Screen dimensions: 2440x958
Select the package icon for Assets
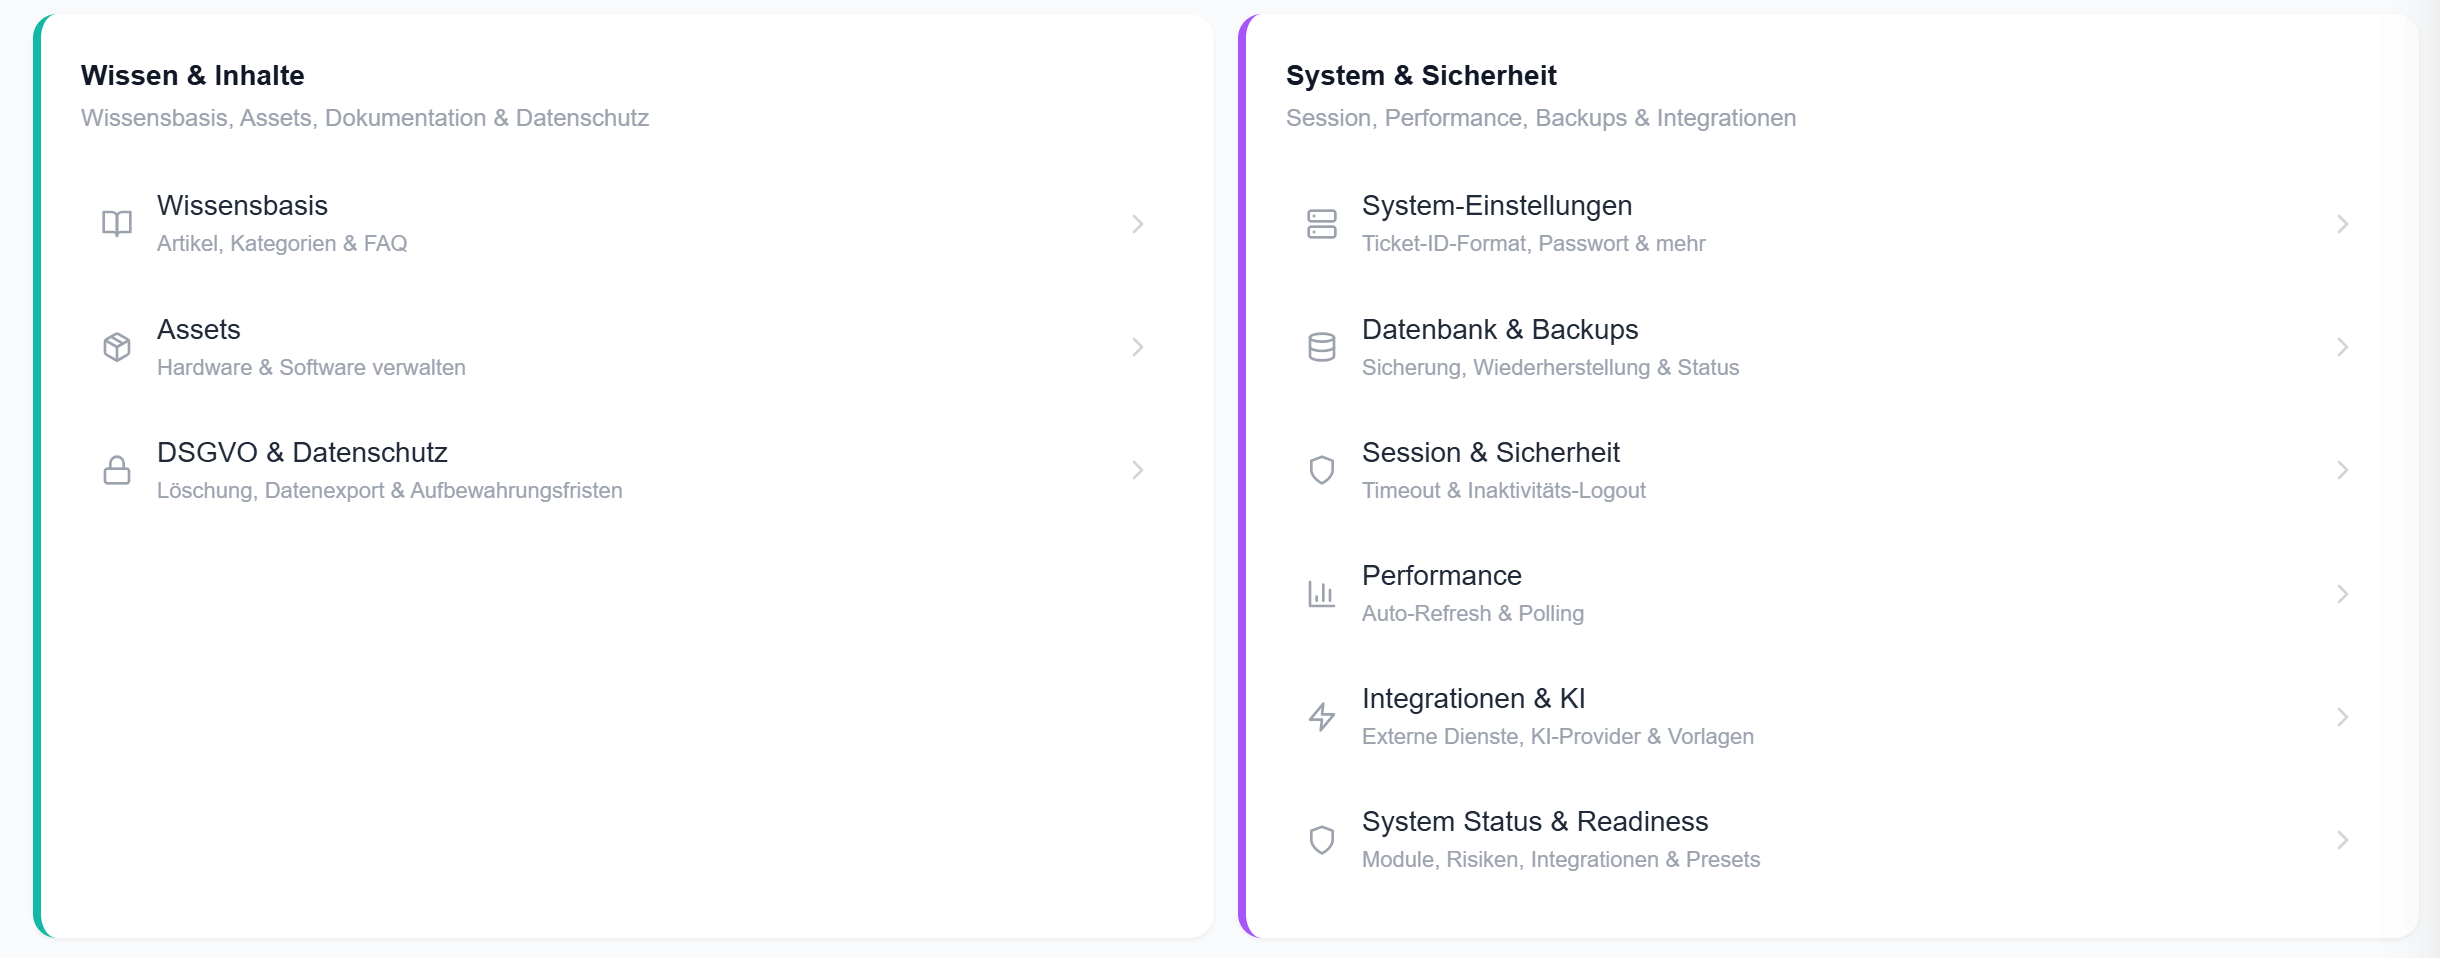click(x=117, y=347)
